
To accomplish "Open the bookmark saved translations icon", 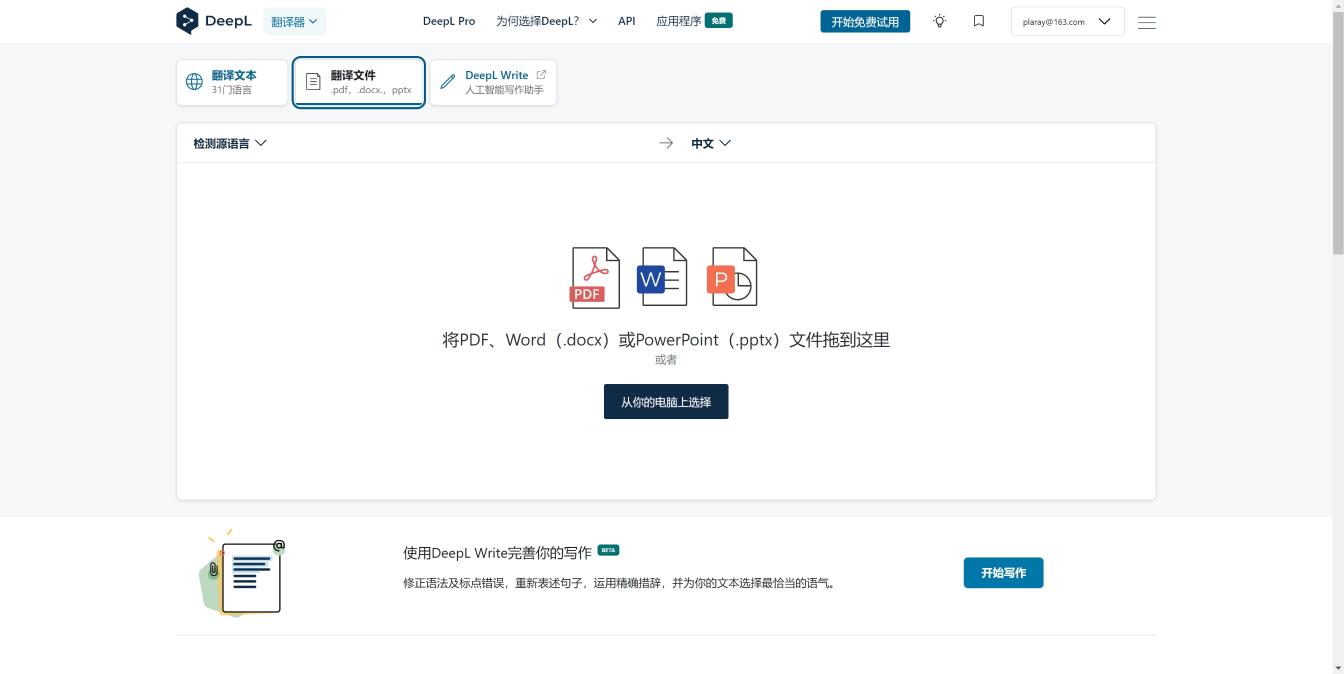I will tap(979, 21).
